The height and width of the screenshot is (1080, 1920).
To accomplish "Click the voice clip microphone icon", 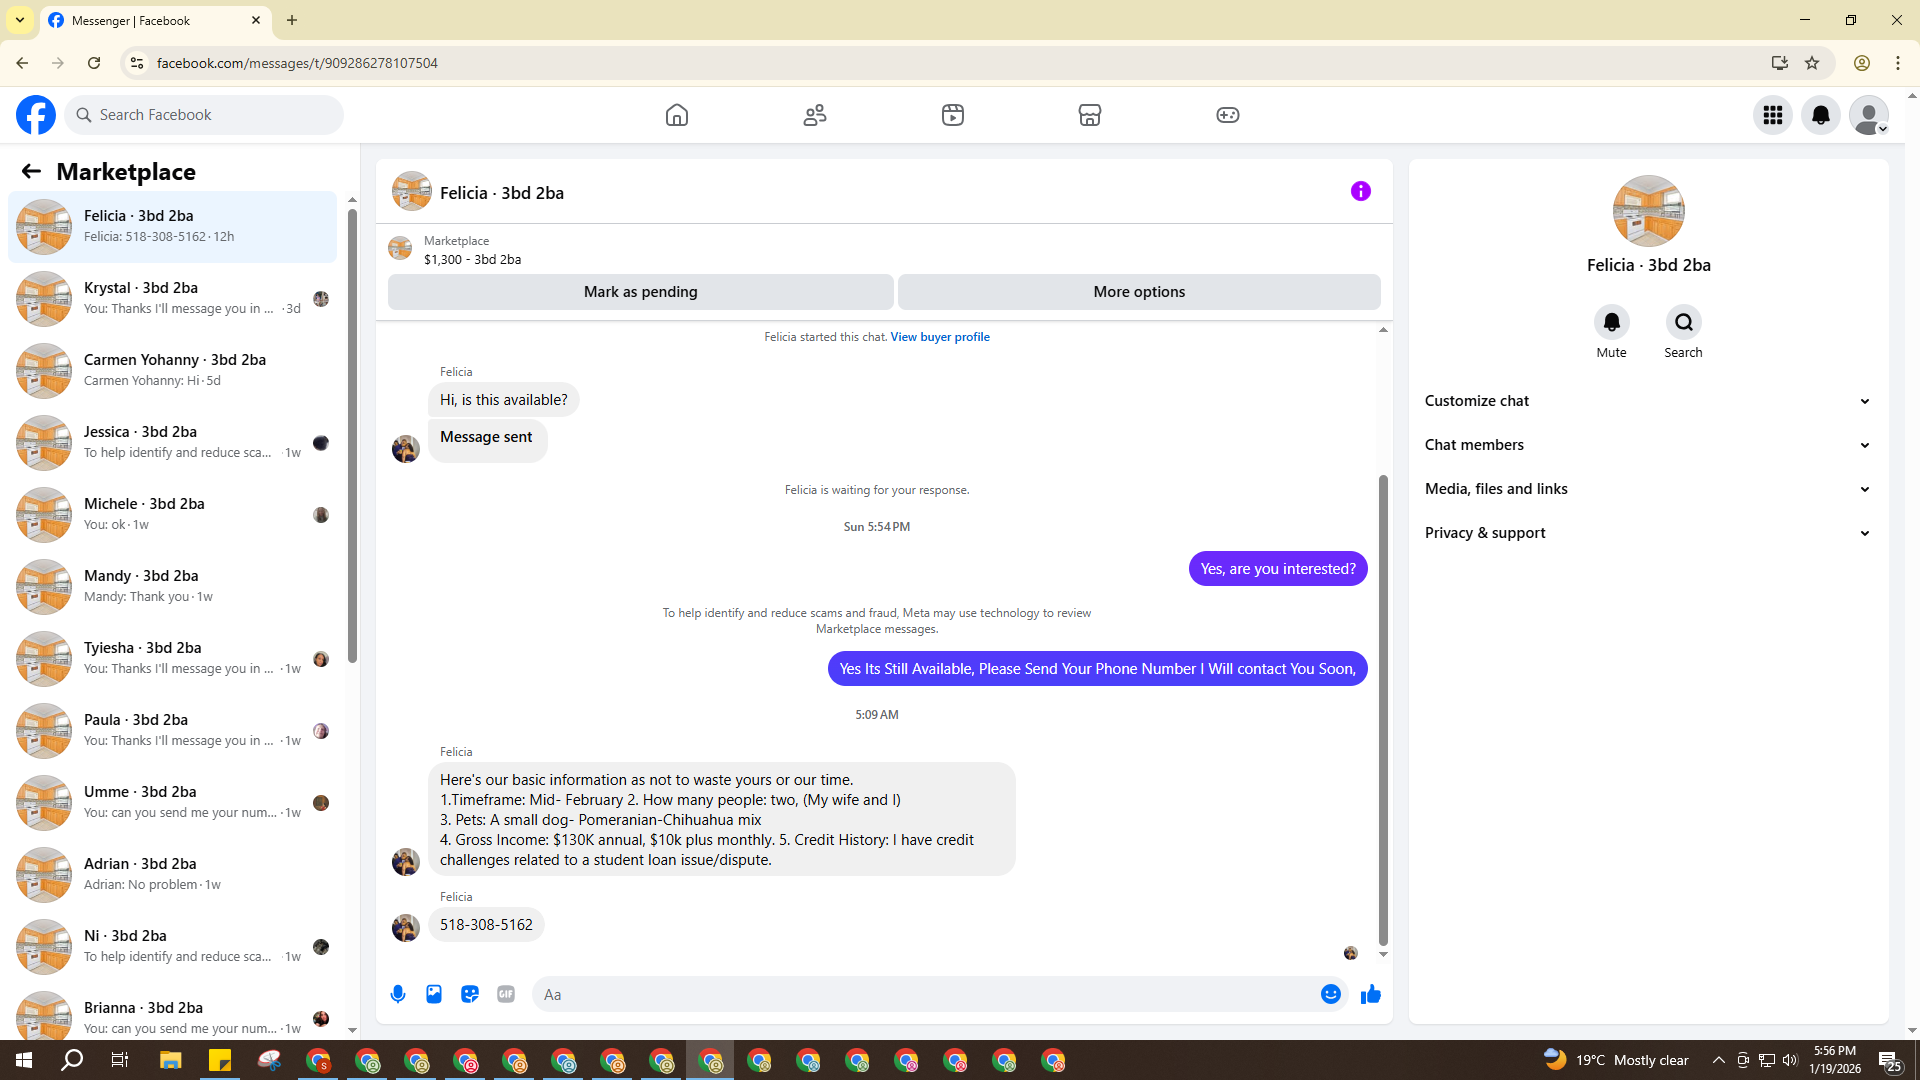I will (x=398, y=994).
